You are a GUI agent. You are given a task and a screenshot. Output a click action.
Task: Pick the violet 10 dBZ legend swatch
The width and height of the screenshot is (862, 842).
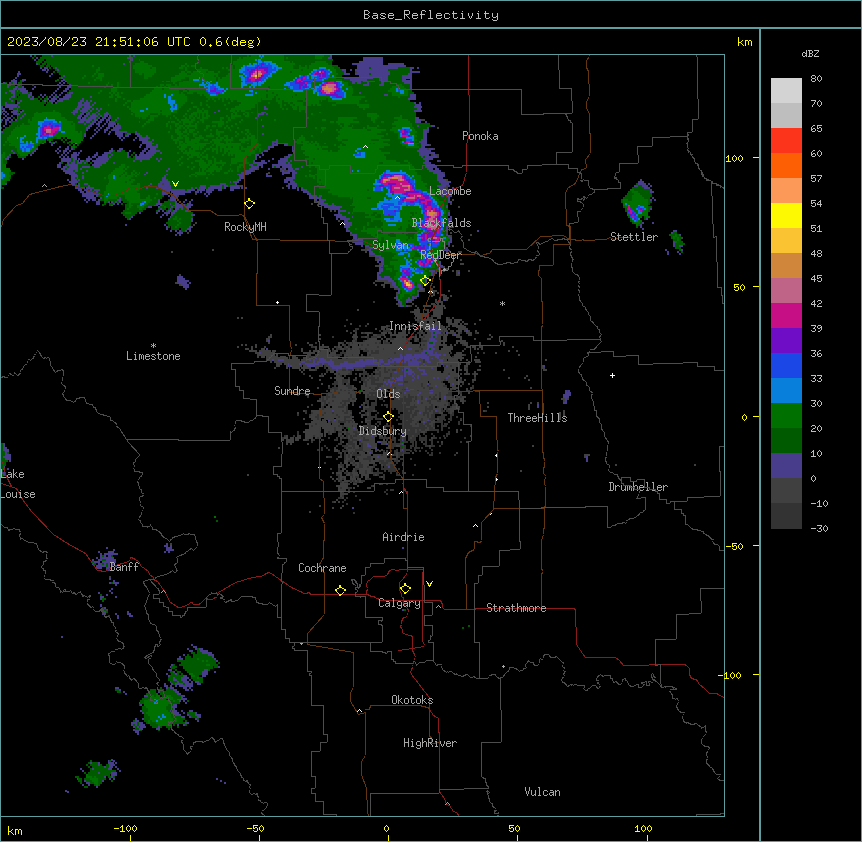[786, 466]
